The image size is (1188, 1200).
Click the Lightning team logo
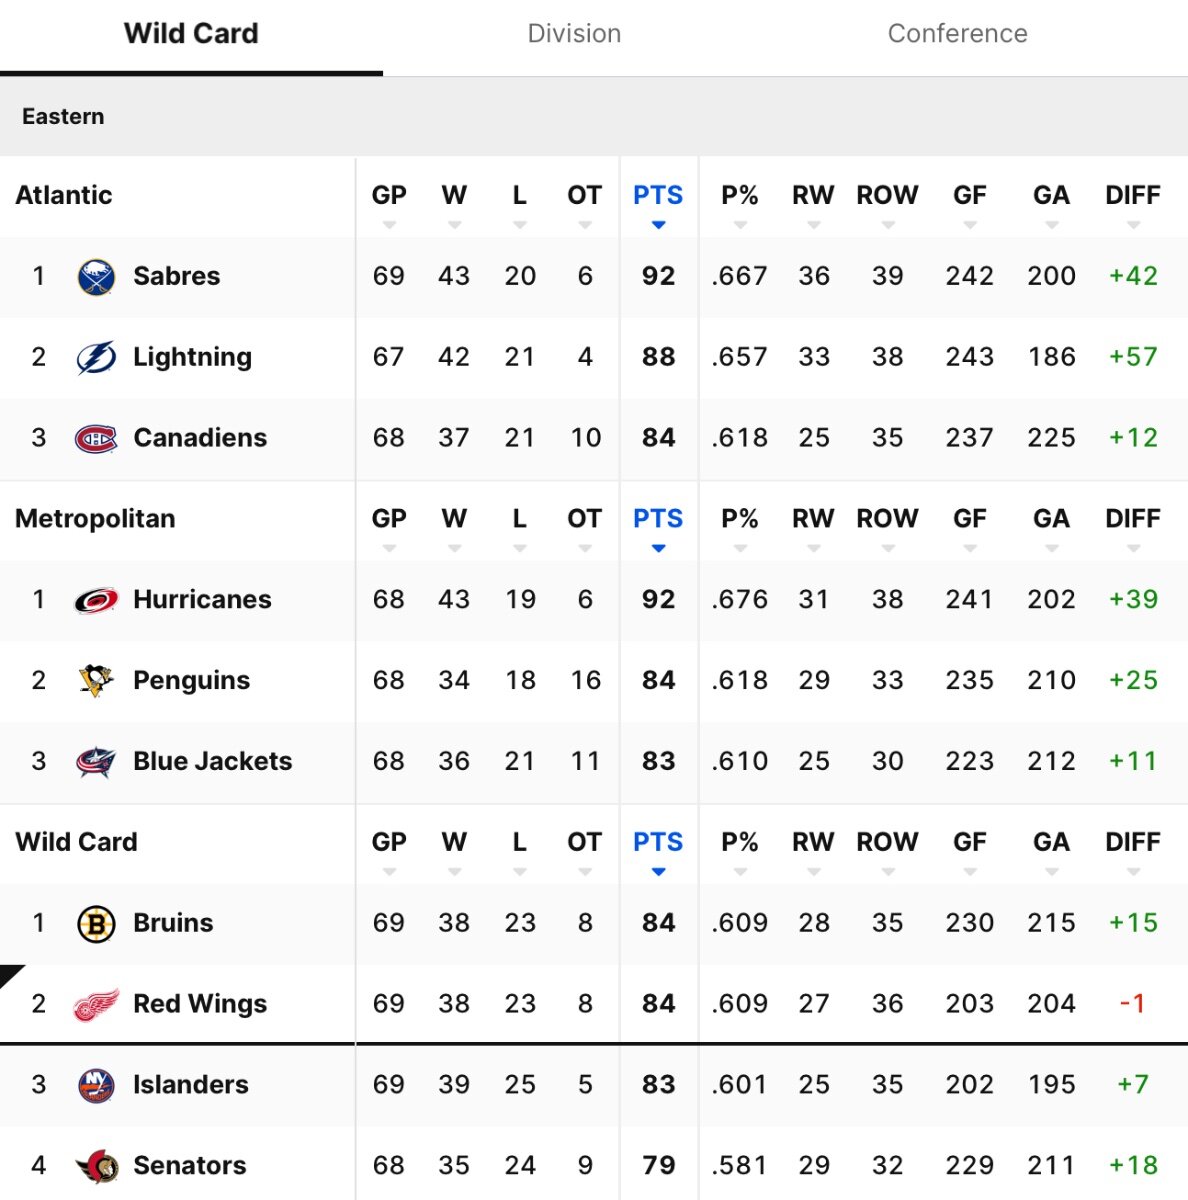[96, 357]
